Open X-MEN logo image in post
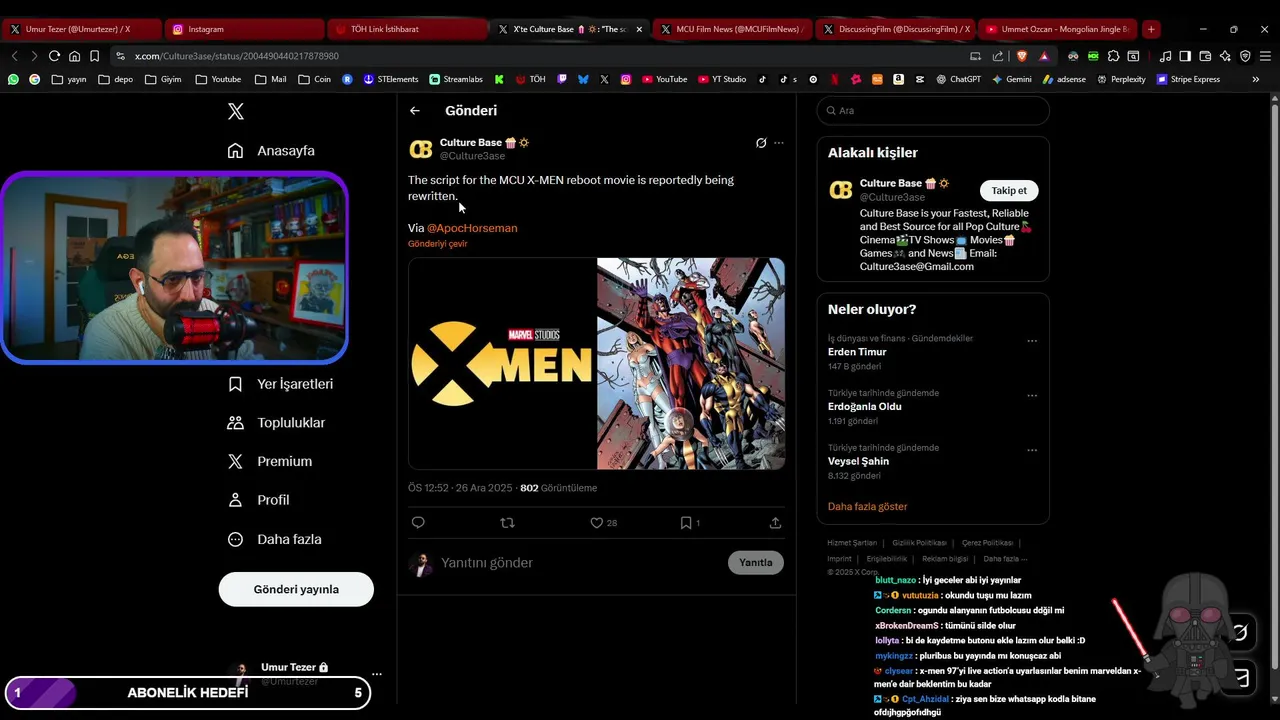The image size is (1280, 720). click(x=502, y=364)
